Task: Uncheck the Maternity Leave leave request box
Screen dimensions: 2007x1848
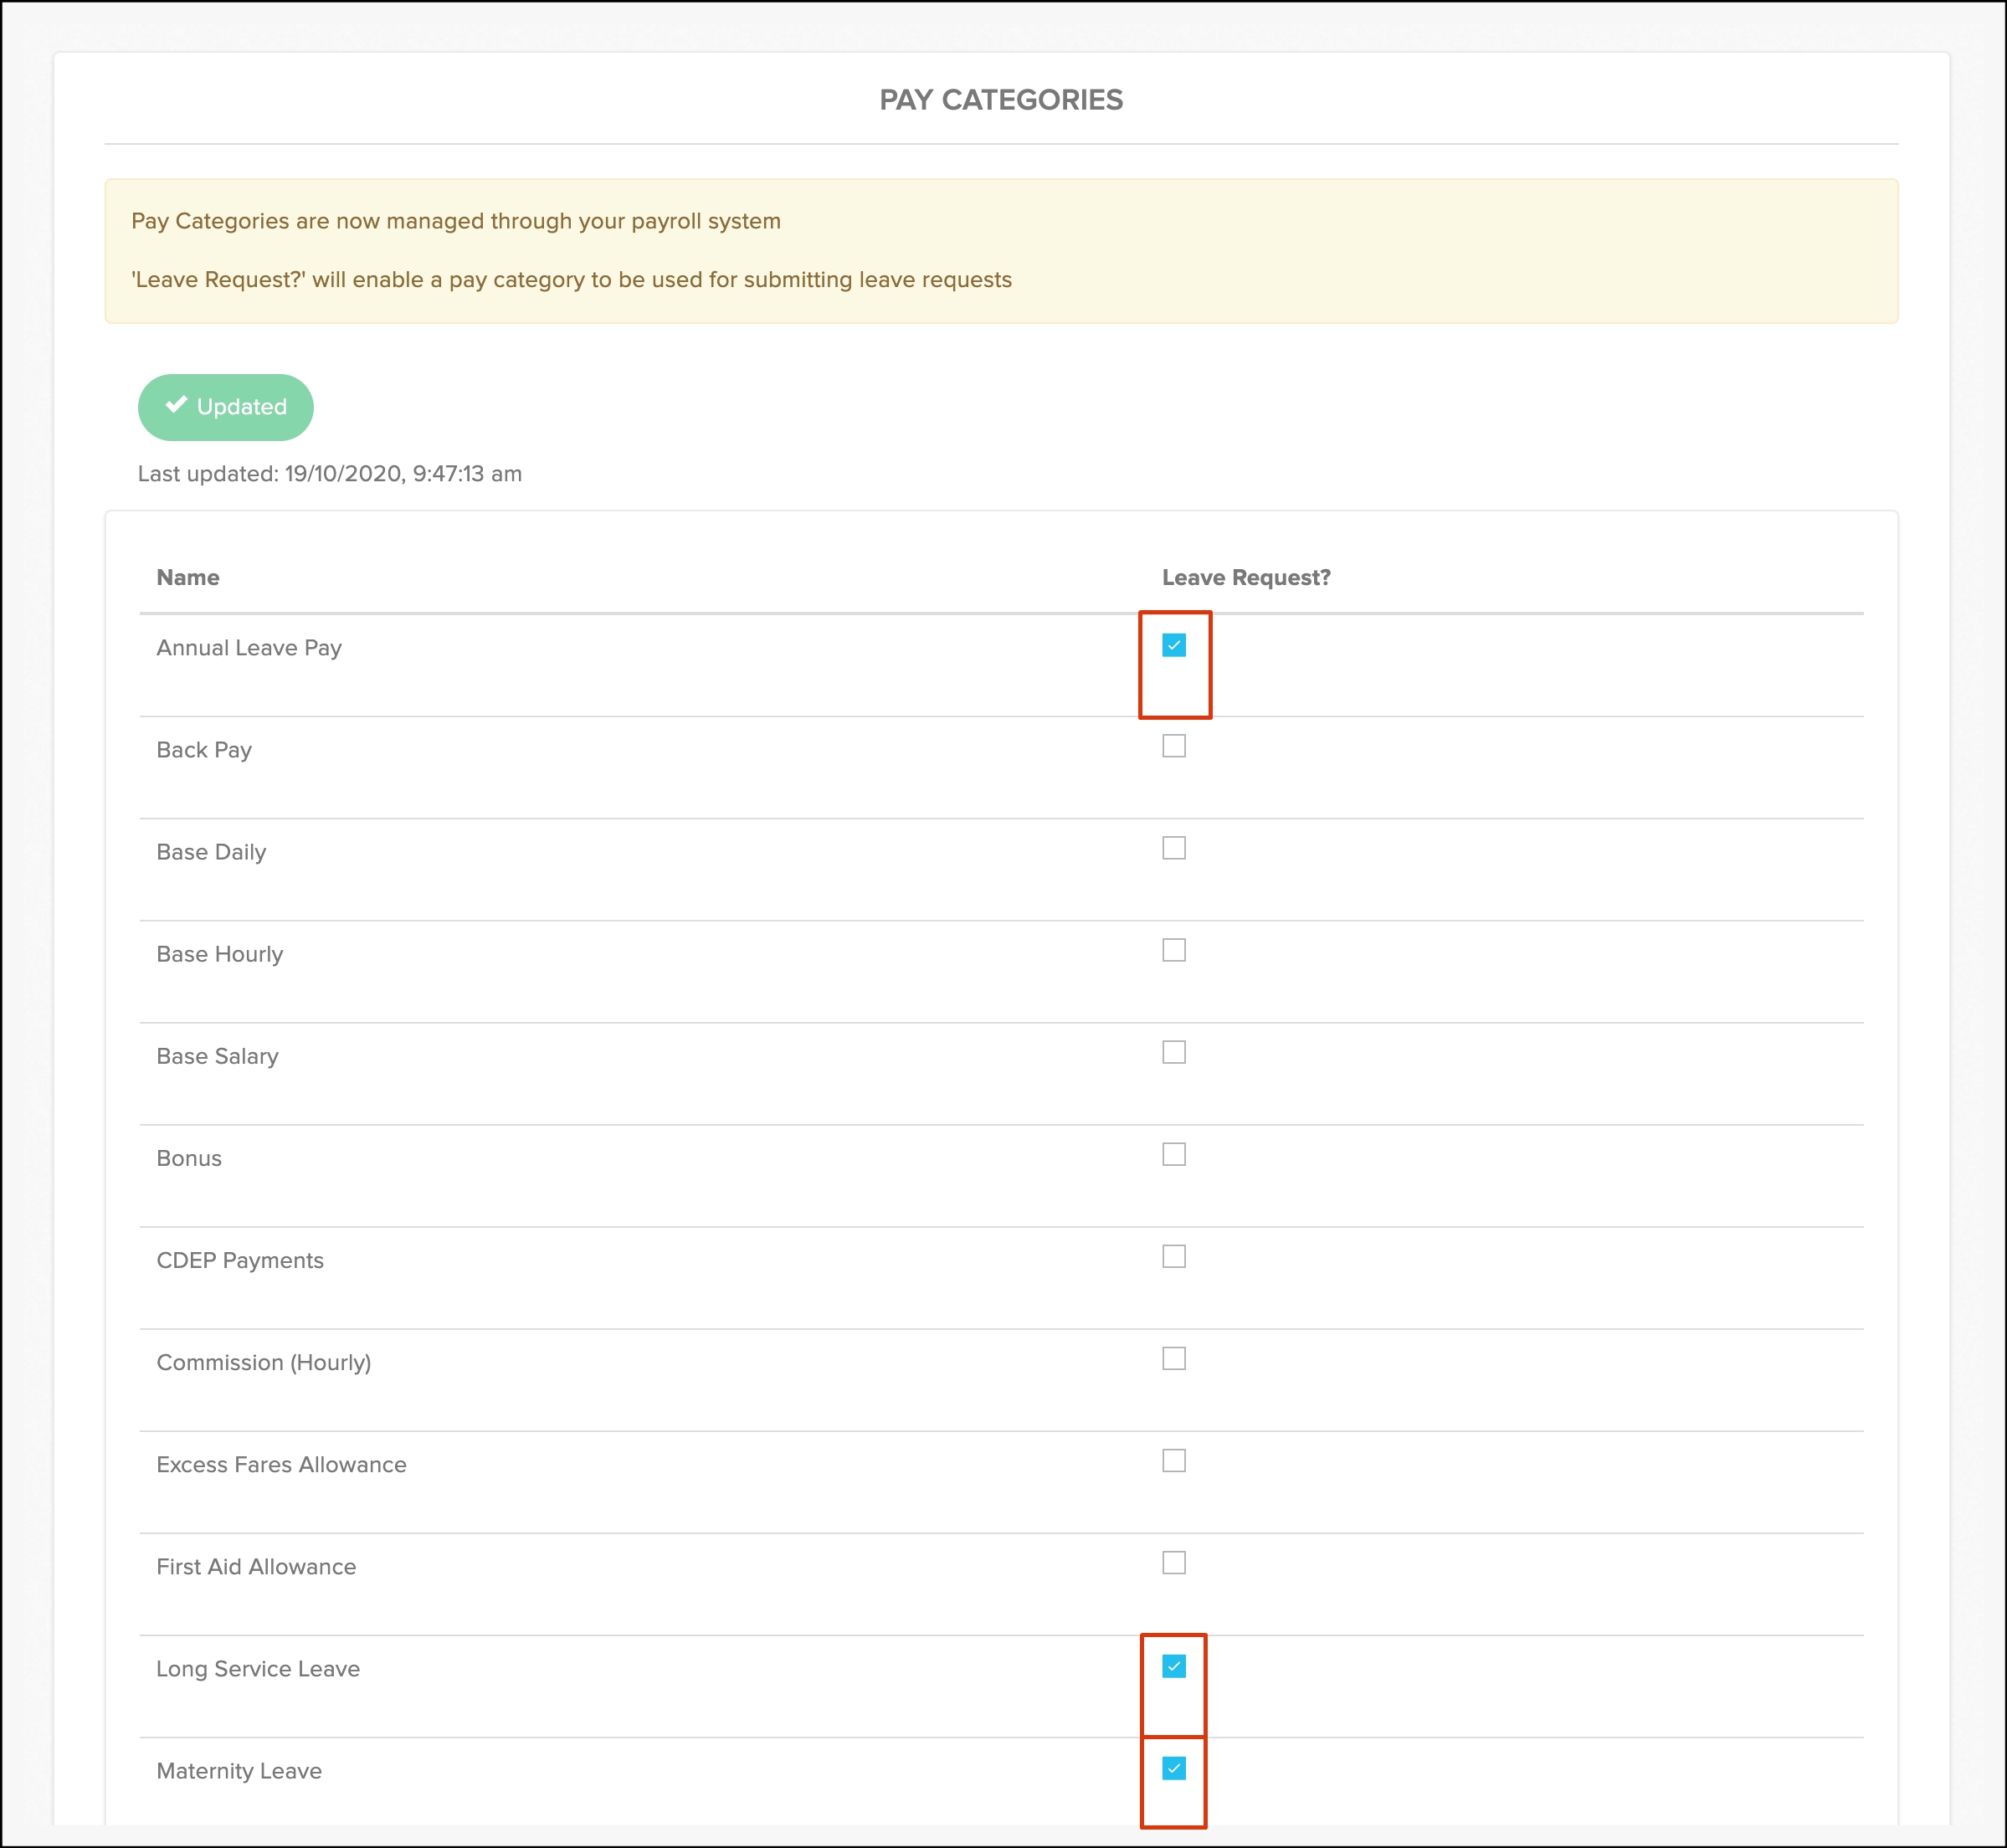Action: [1174, 1769]
